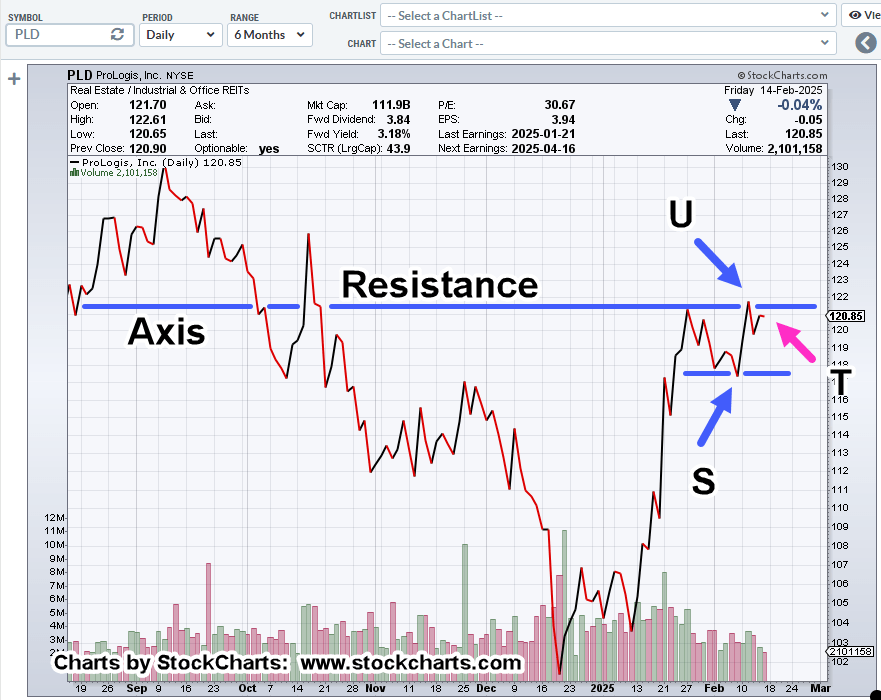Viewport: 881px width, 700px height.
Task: Click the plus icon left of chart
Action: [x=14, y=79]
